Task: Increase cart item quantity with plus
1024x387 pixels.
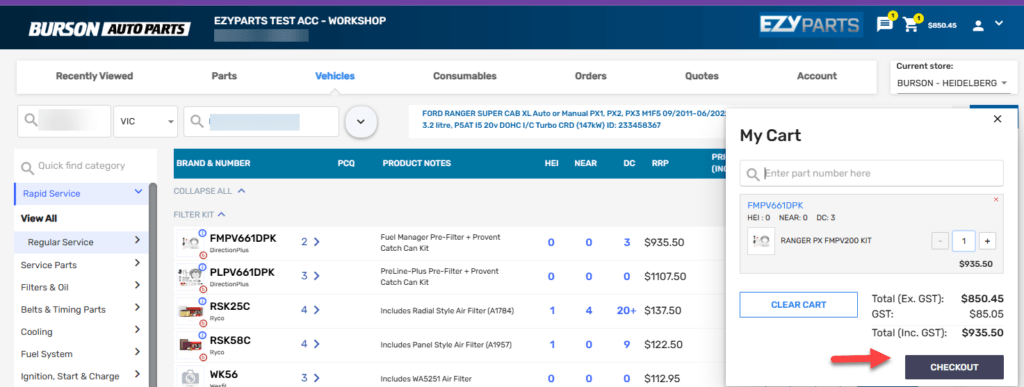Action: (x=987, y=241)
